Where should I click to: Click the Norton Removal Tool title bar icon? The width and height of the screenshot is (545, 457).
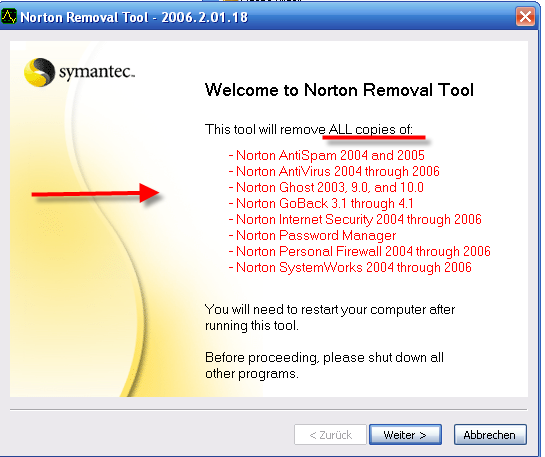(9, 16)
